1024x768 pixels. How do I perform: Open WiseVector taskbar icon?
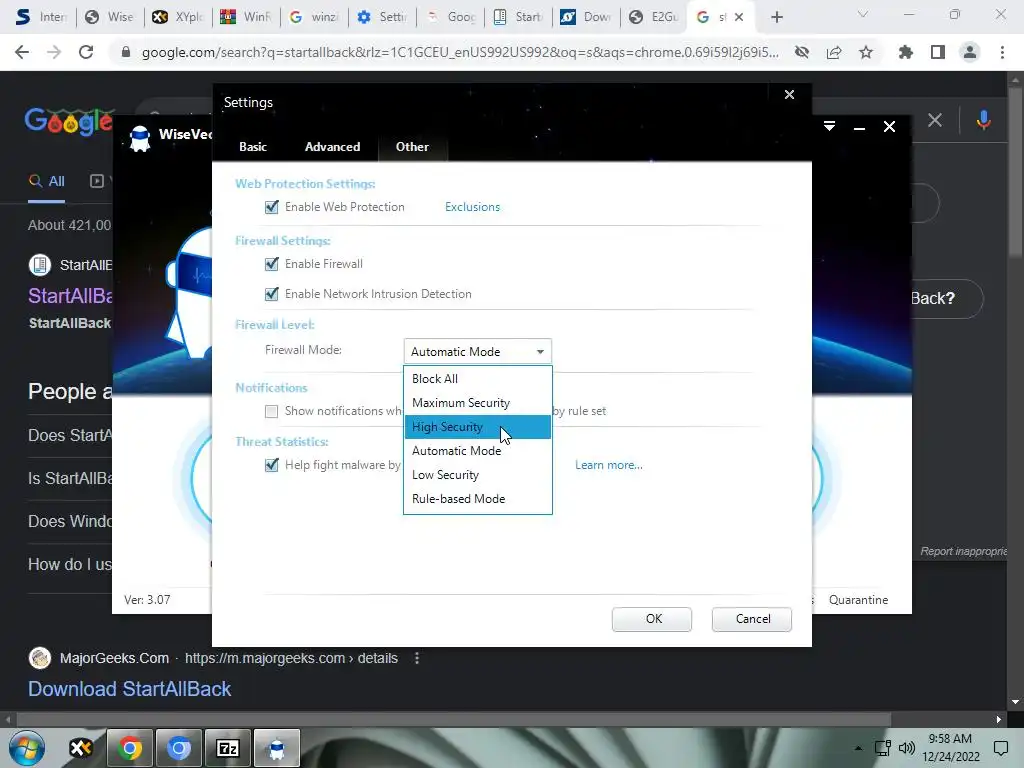276,748
